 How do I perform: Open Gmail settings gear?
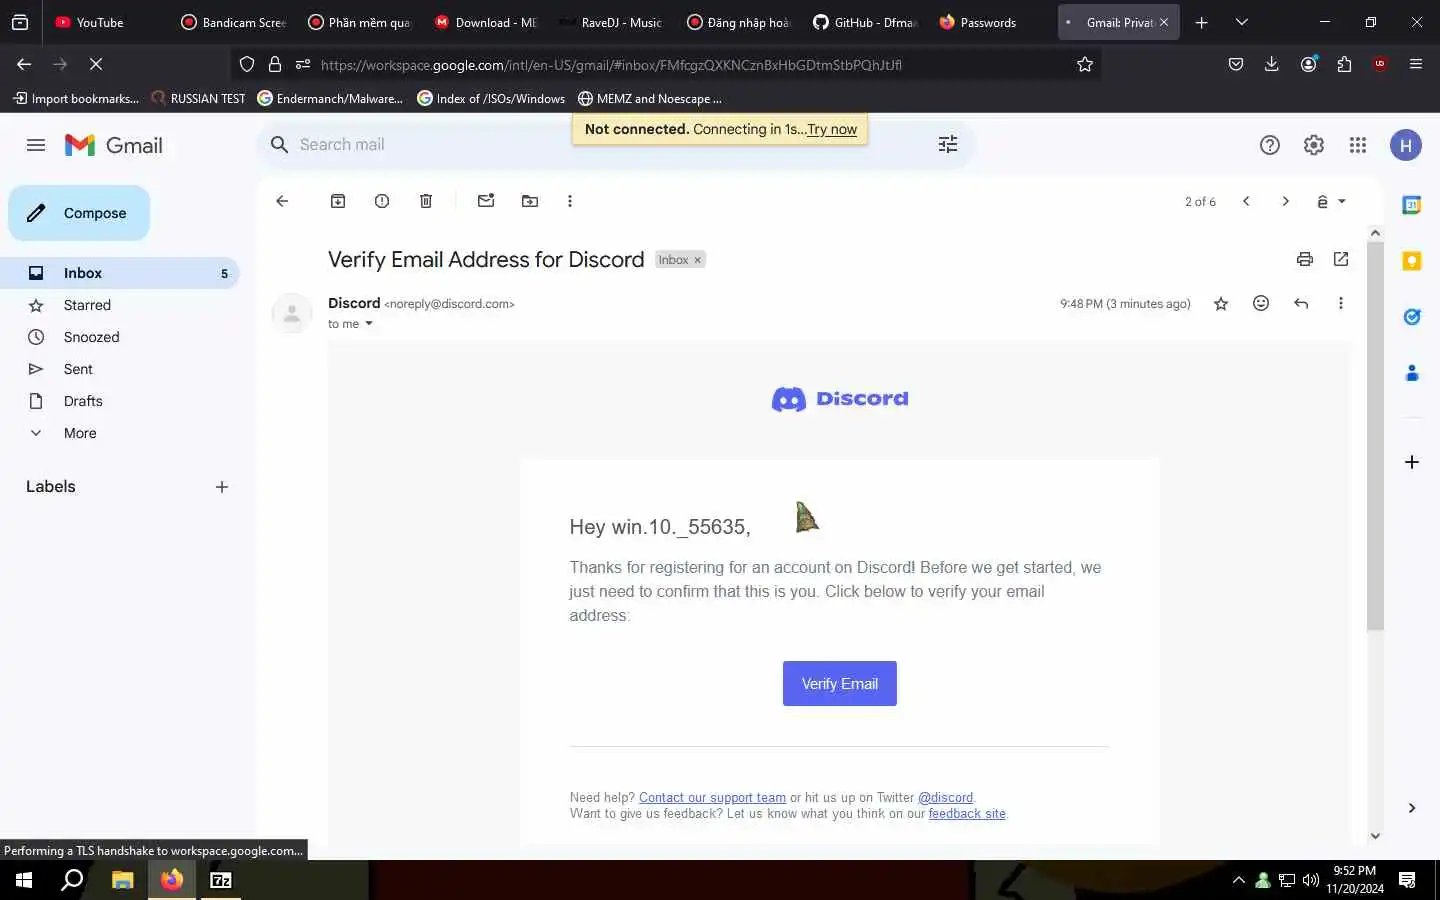1314,145
